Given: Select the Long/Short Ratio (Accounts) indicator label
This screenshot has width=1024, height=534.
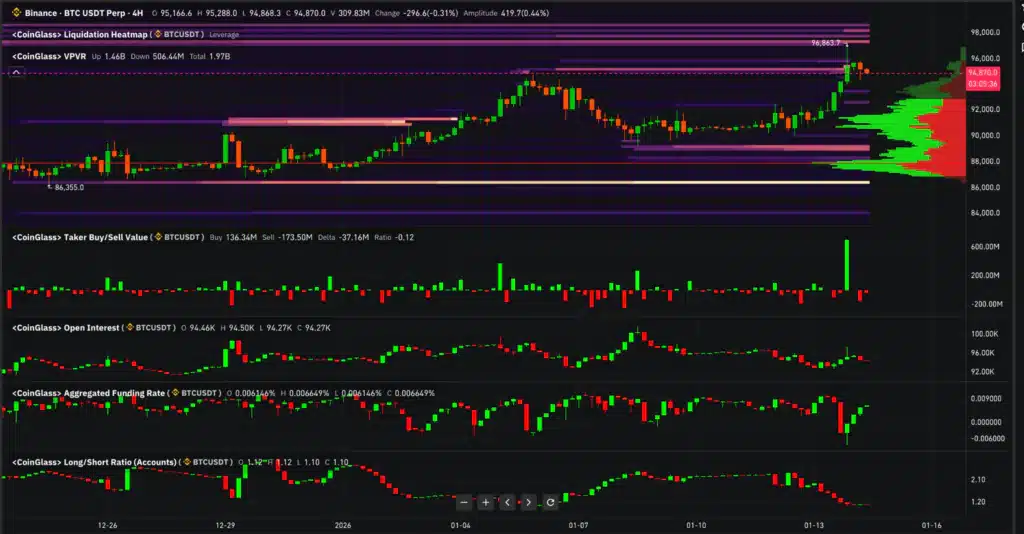Looking at the screenshot, I should [93, 462].
